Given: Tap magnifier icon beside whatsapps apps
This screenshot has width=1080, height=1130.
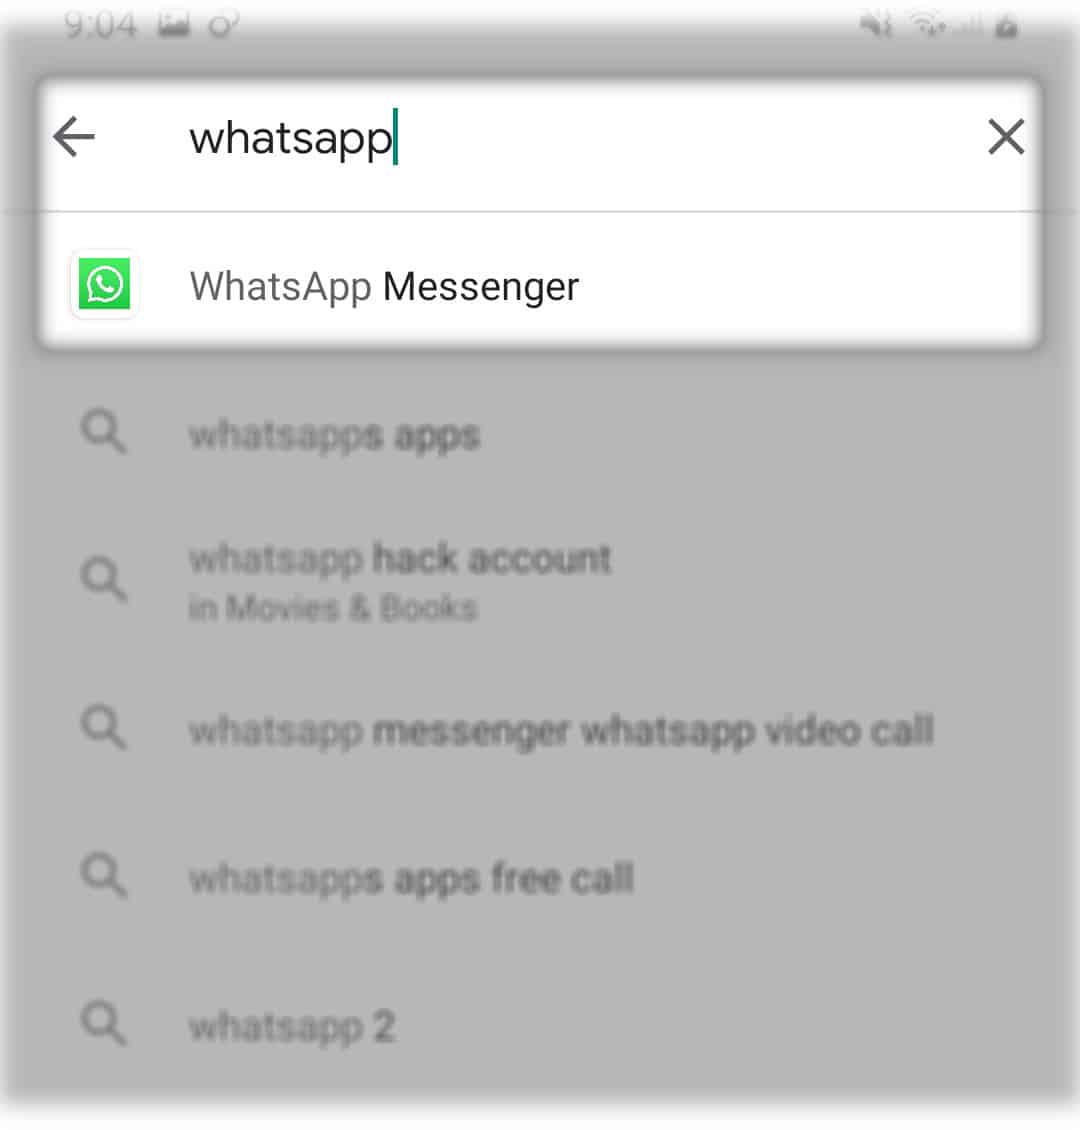Looking at the screenshot, I should pyautogui.click(x=104, y=432).
